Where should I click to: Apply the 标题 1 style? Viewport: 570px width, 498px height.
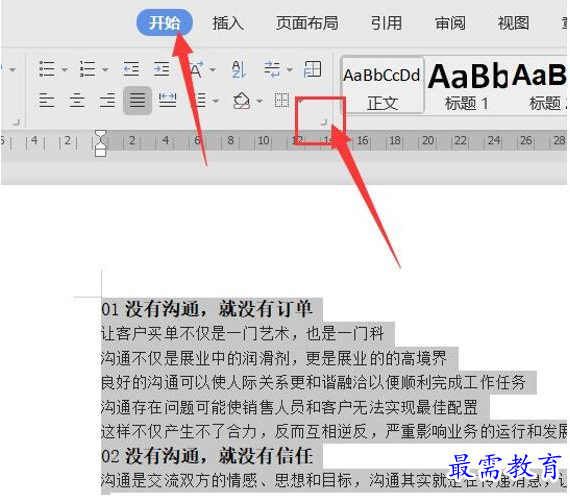(x=467, y=86)
